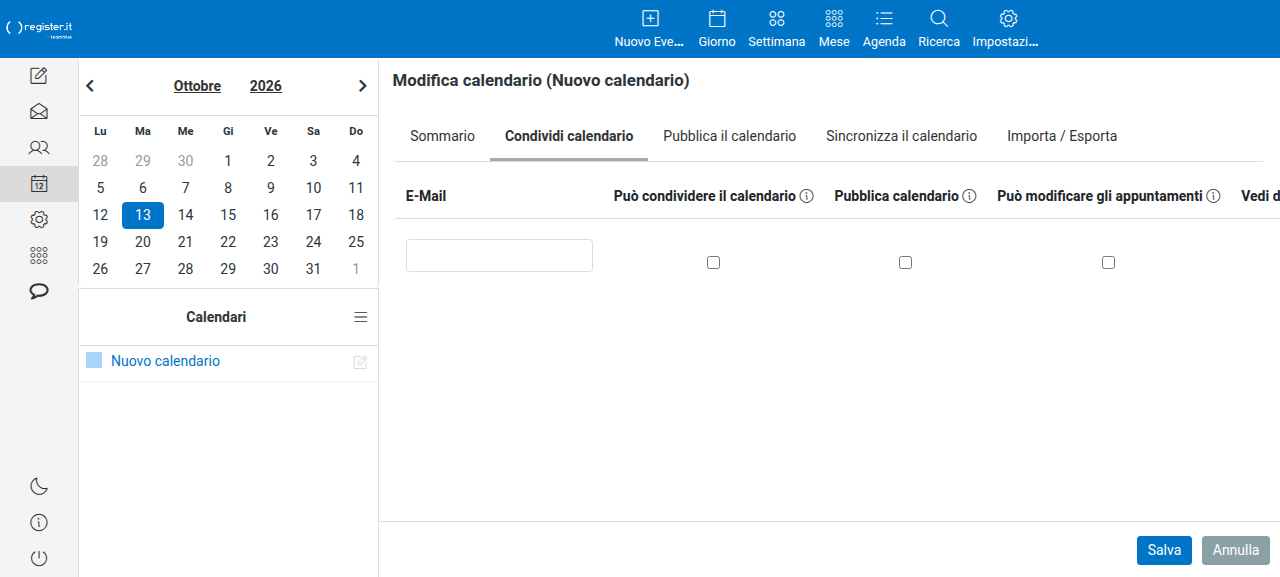Screen dimensions: 1280x577
Task: Click the power logout icon
Action: (x=39, y=559)
